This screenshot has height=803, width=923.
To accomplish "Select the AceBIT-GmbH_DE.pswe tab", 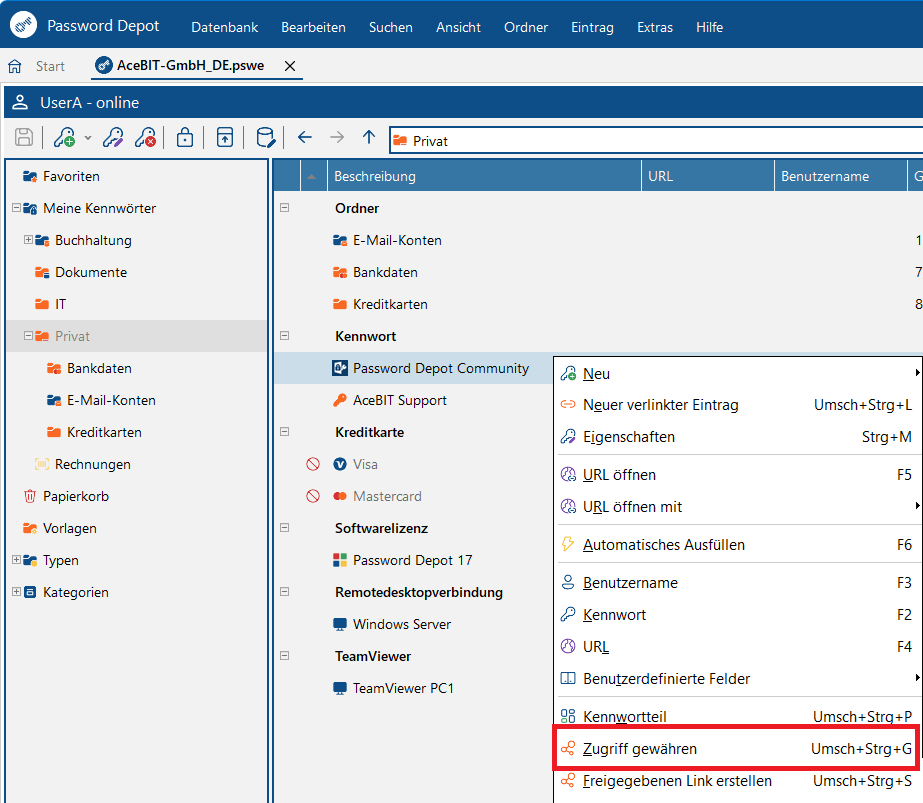I will tap(190, 65).
